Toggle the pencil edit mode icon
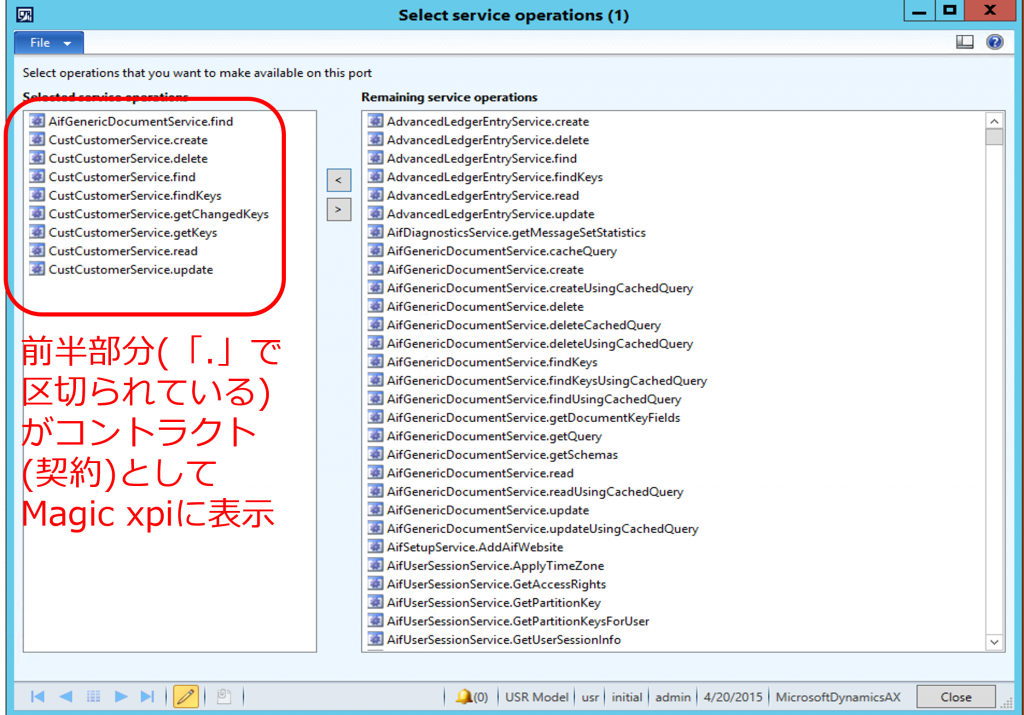Screen dimensions: 1024x715 click(185, 696)
